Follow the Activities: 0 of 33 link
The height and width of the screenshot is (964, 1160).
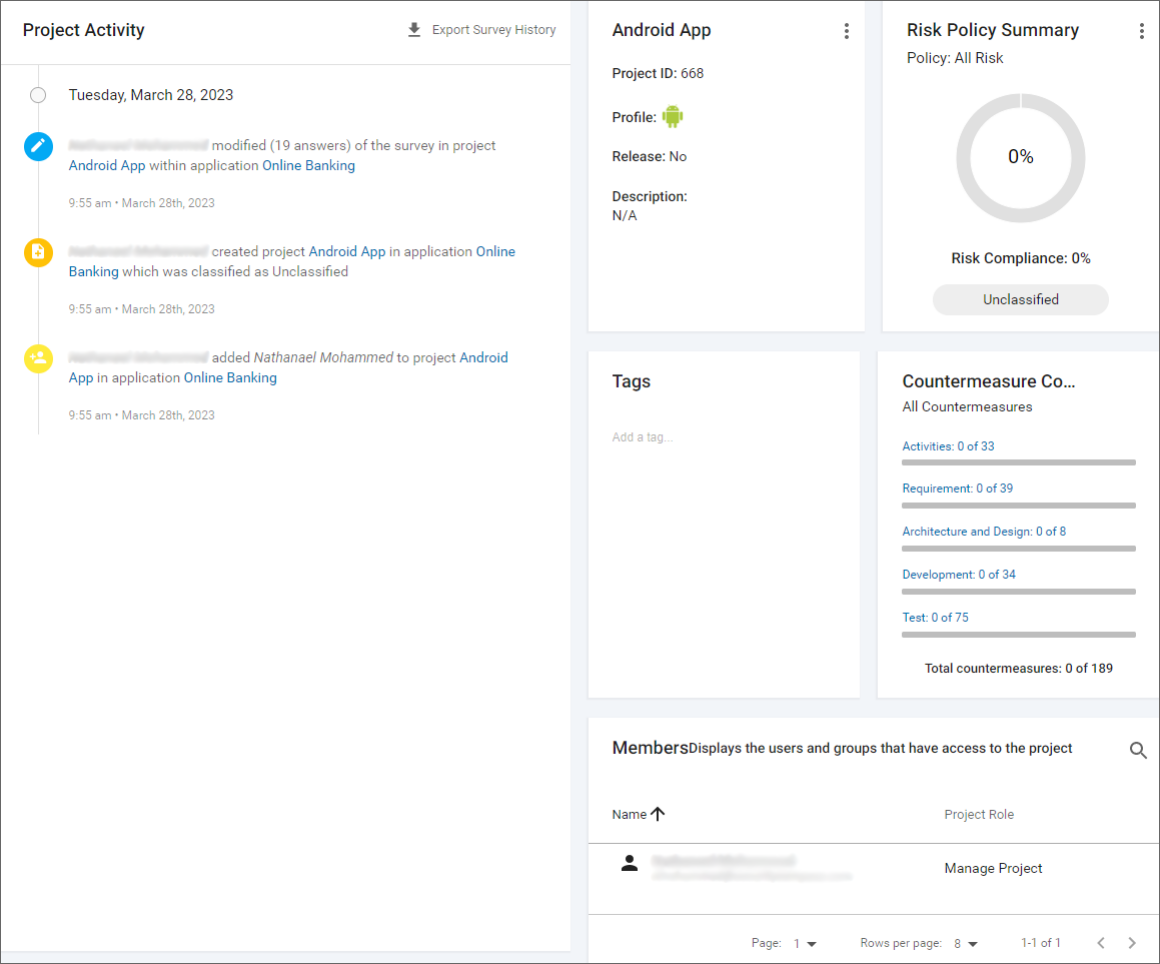(x=947, y=446)
